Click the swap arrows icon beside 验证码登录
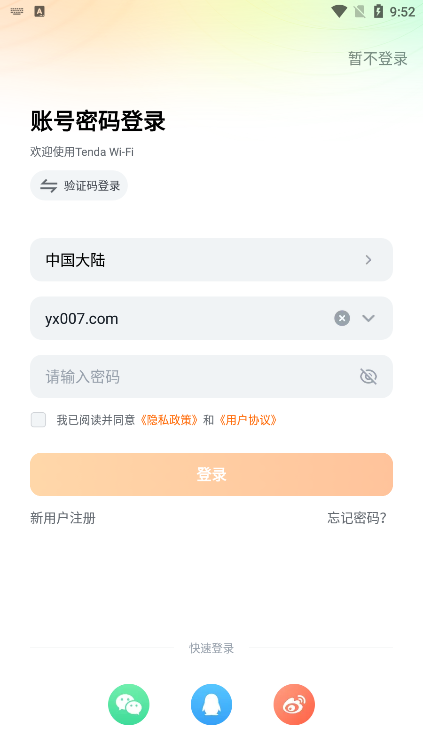This screenshot has width=423, height=753. click(x=48, y=185)
